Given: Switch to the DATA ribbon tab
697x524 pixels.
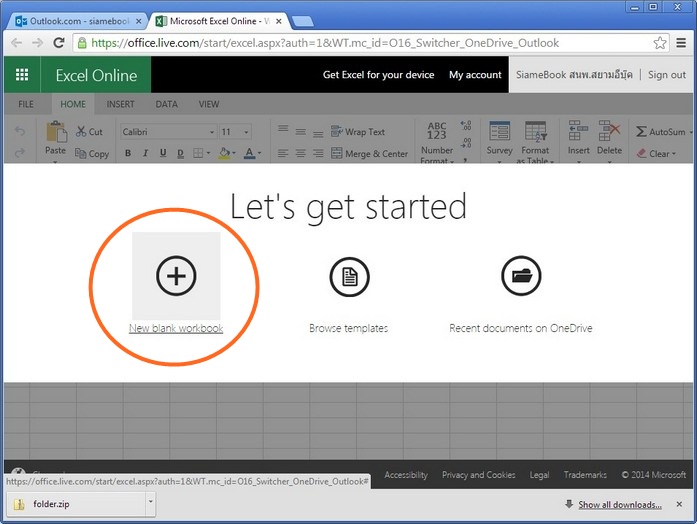Looking at the screenshot, I should (166, 104).
